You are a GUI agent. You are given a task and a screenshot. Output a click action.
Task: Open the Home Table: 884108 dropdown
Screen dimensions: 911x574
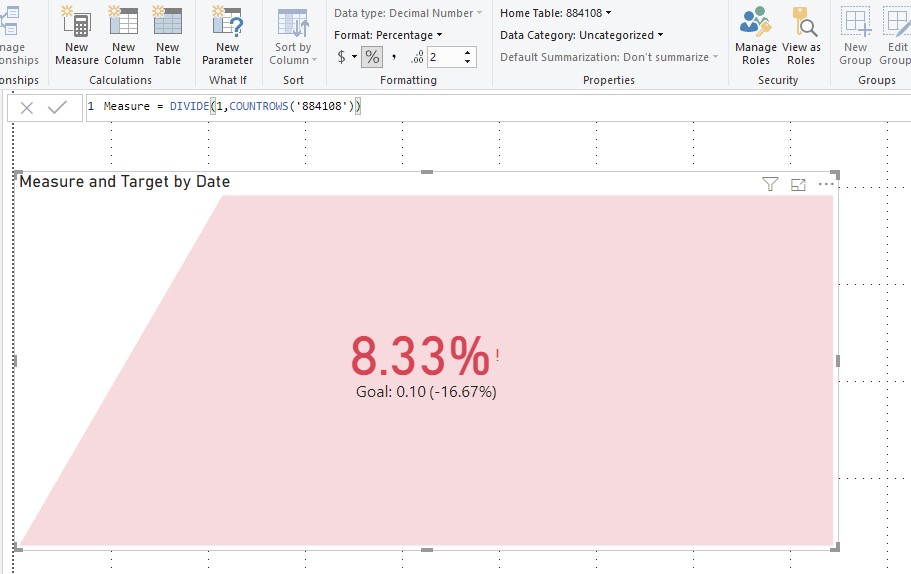point(555,13)
